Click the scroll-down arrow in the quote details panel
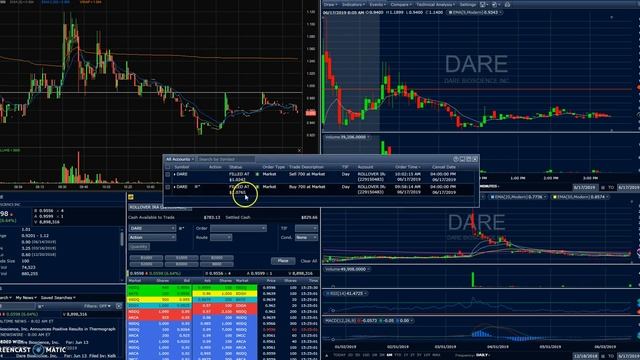The image size is (640, 360). tap(122, 280)
